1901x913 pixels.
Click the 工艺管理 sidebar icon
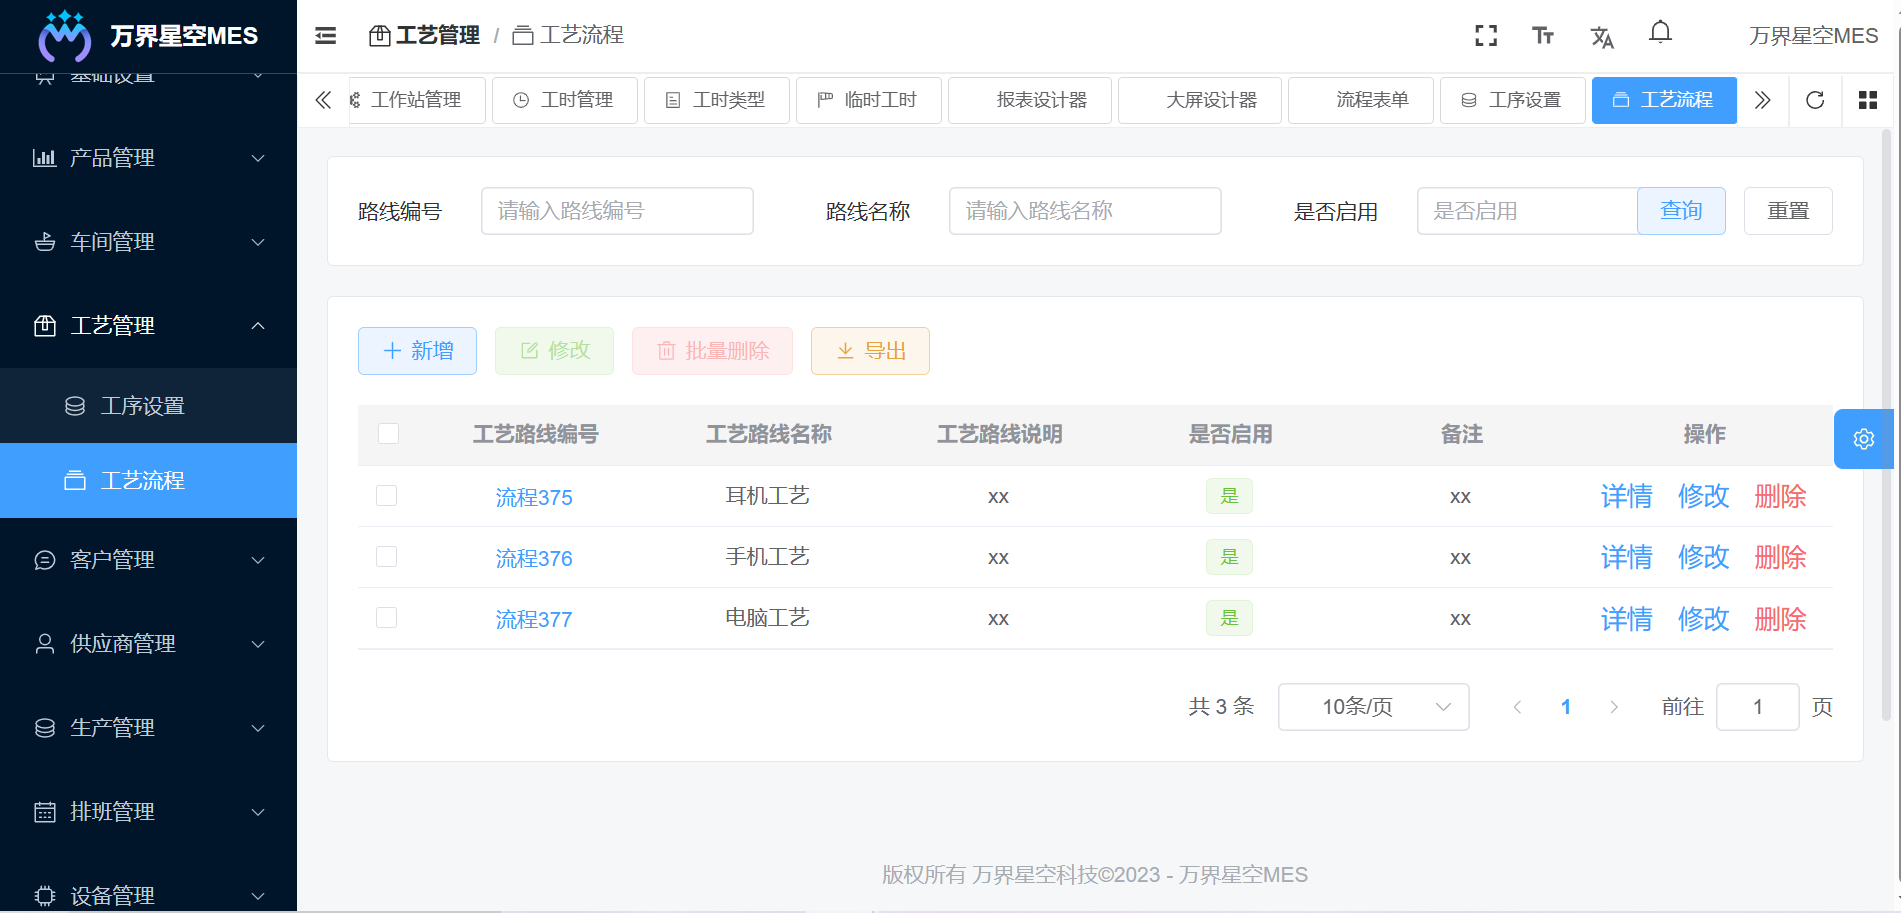[x=45, y=326]
